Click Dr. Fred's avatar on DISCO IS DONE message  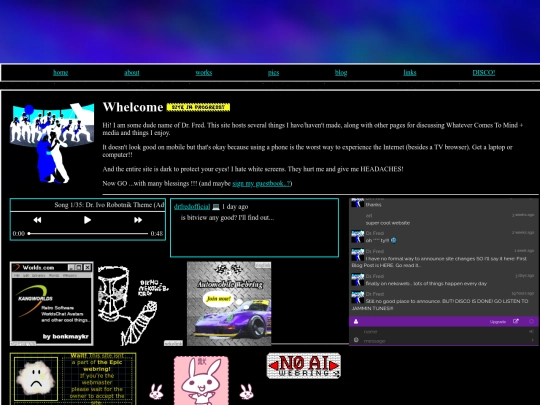[357, 297]
